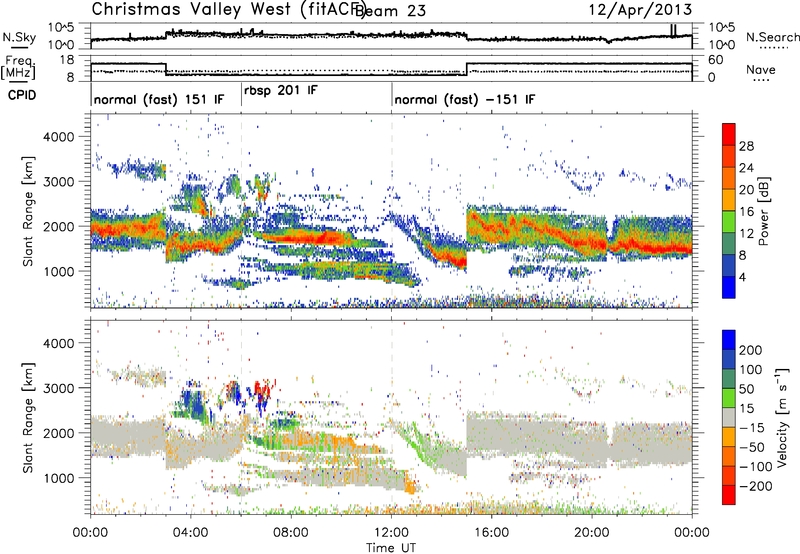800x554 pixels.
Task: Click the '12:00' time axis tick label
Action: pyautogui.click(x=391, y=533)
